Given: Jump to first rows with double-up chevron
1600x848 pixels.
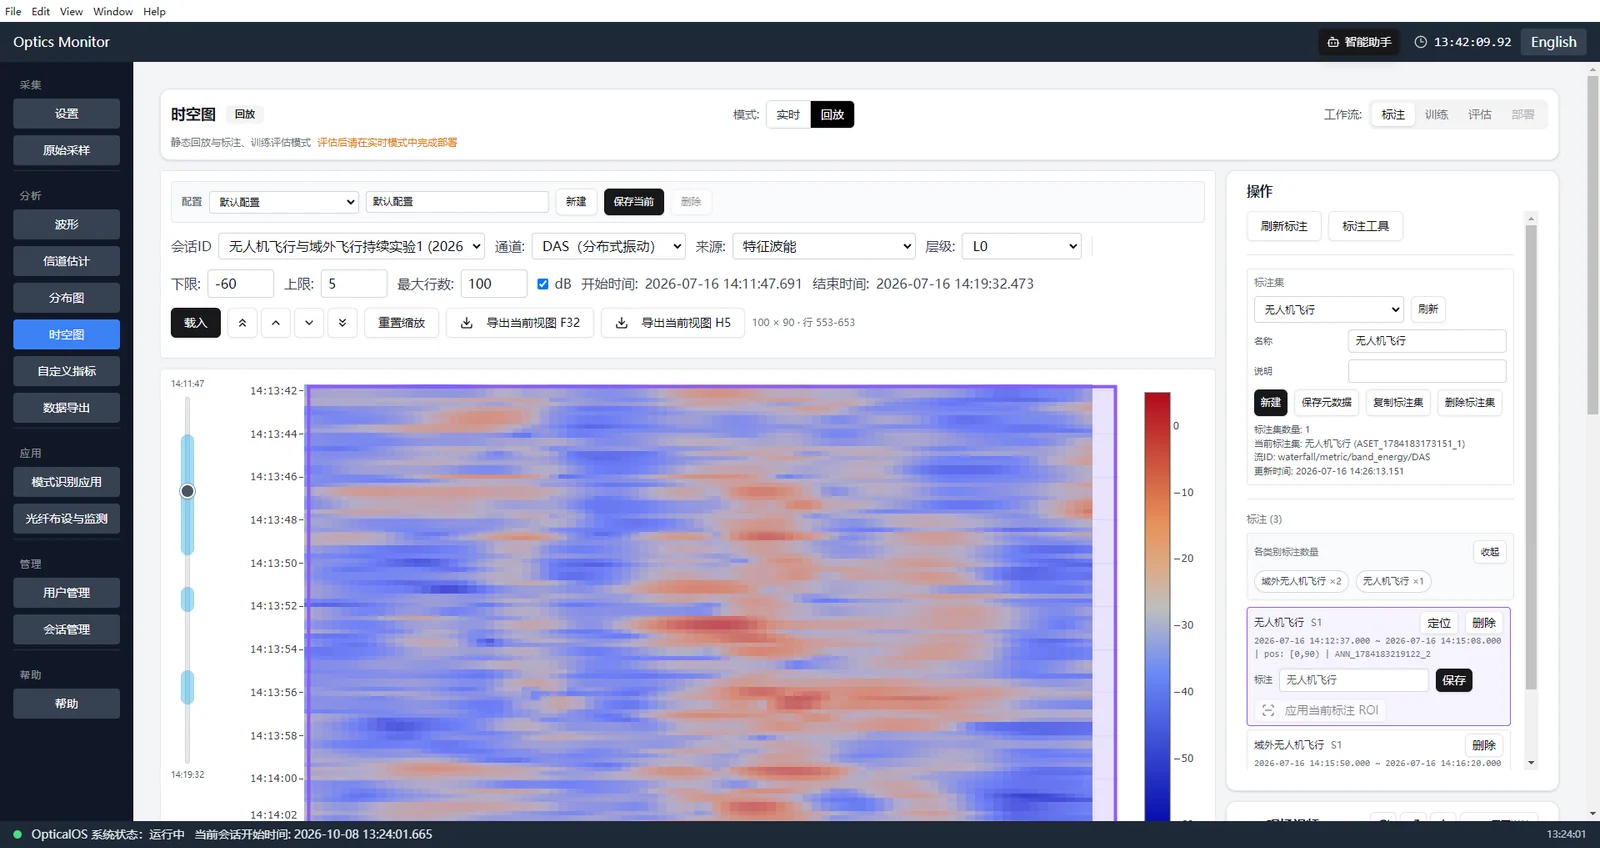Looking at the screenshot, I should click(242, 323).
